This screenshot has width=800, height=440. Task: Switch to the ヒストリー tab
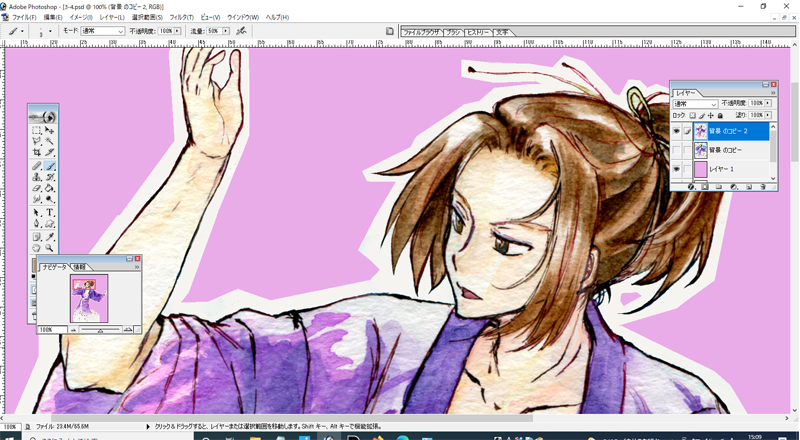pos(479,32)
